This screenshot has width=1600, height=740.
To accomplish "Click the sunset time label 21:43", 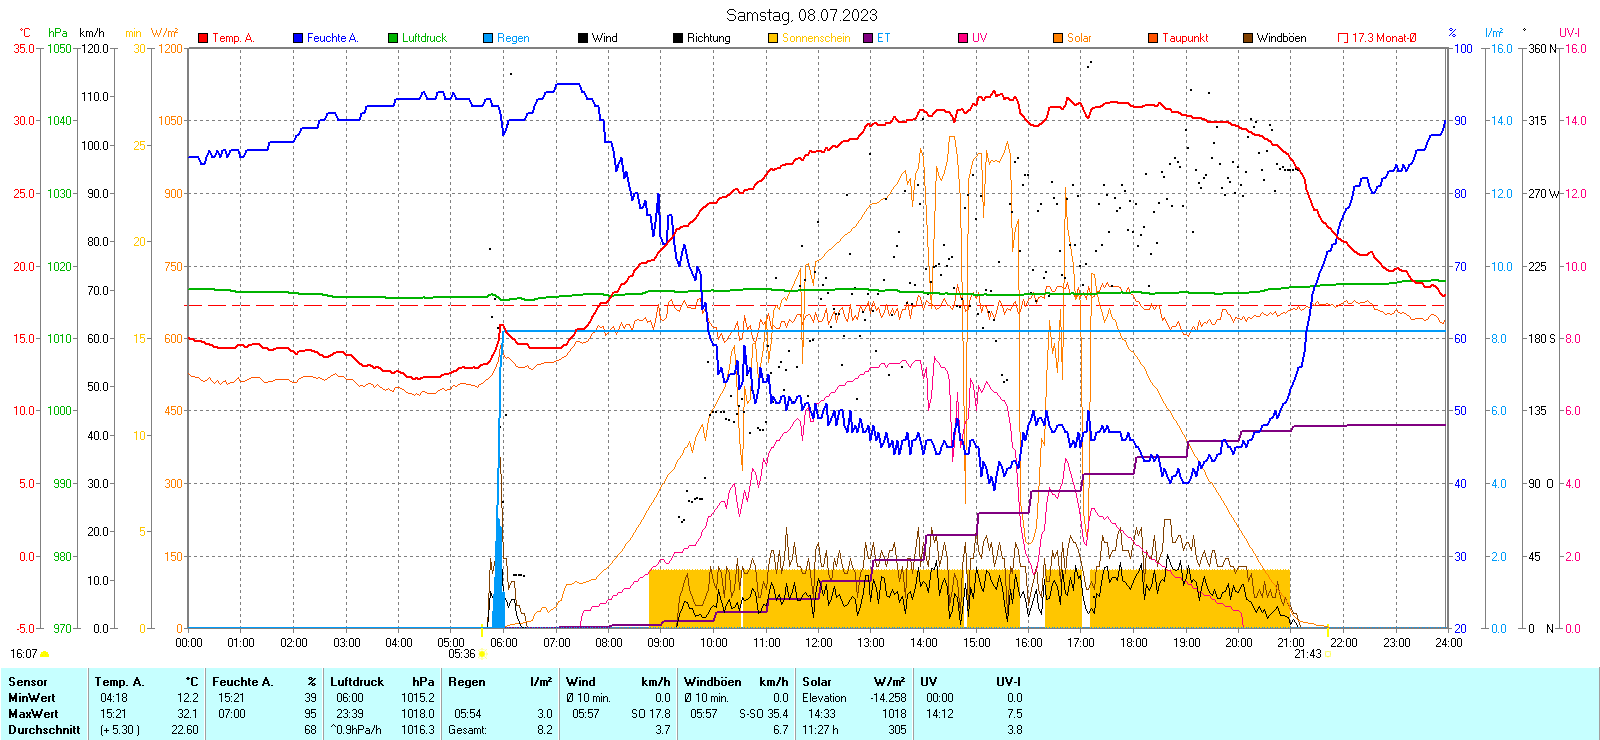I will [x=1307, y=654].
